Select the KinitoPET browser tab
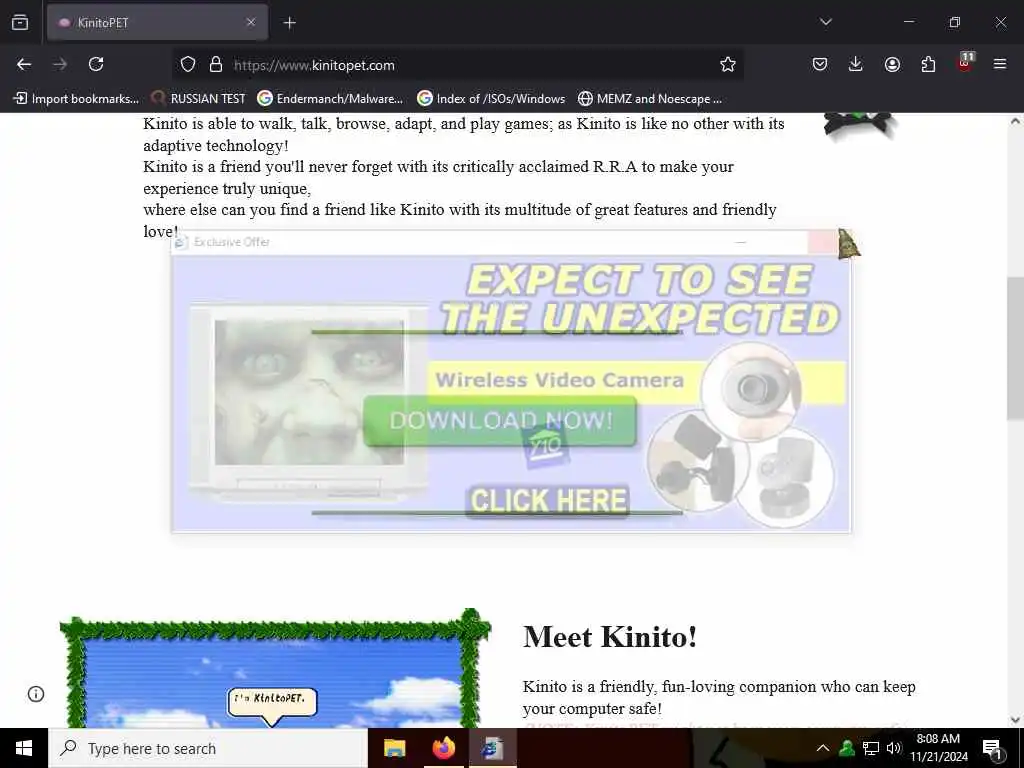1024x768 pixels. [157, 23]
